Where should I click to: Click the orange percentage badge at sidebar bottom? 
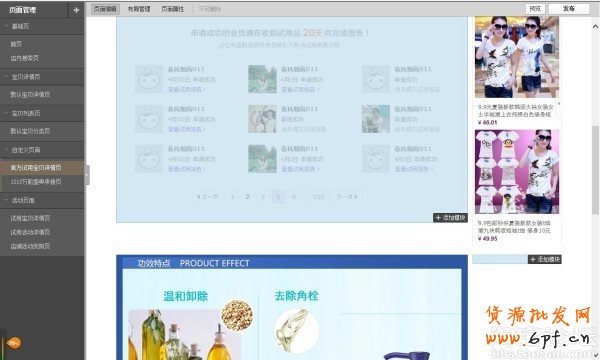pyautogui.click(x=14, y=343)
